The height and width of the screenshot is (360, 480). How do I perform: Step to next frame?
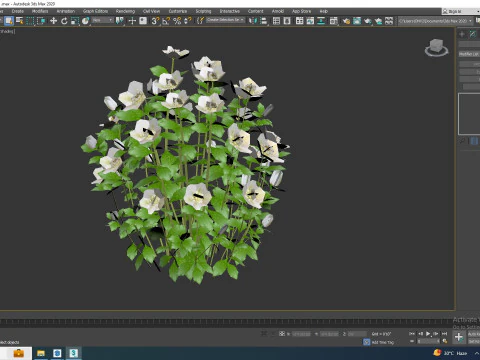click(x=436, y=334)
